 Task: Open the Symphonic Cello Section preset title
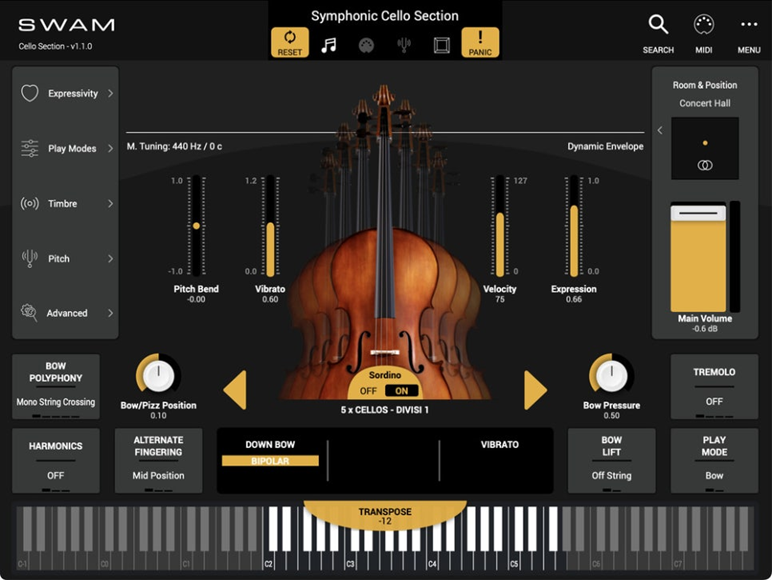pyautogui.click(x=385, y=16)
